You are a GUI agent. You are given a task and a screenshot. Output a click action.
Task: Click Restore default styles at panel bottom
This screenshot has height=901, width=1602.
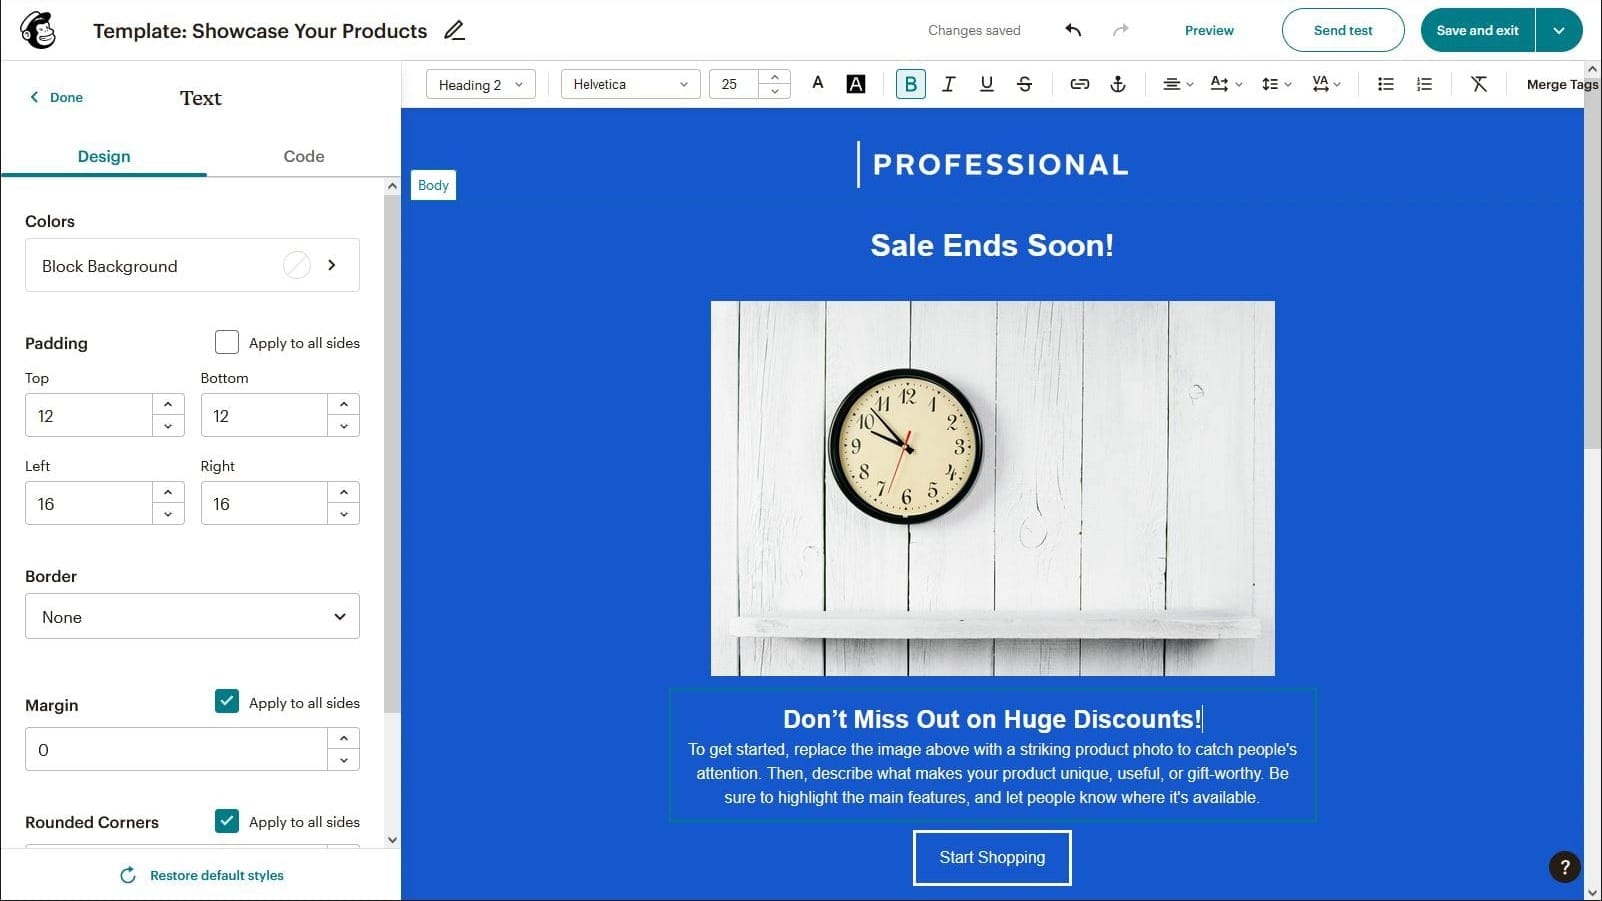click(216, 875)
